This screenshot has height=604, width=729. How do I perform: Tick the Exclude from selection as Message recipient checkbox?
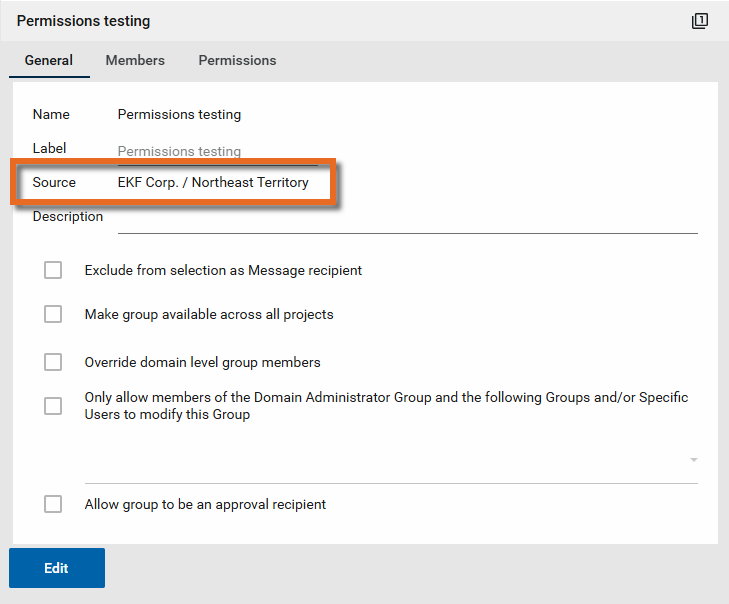click(53, 270)
